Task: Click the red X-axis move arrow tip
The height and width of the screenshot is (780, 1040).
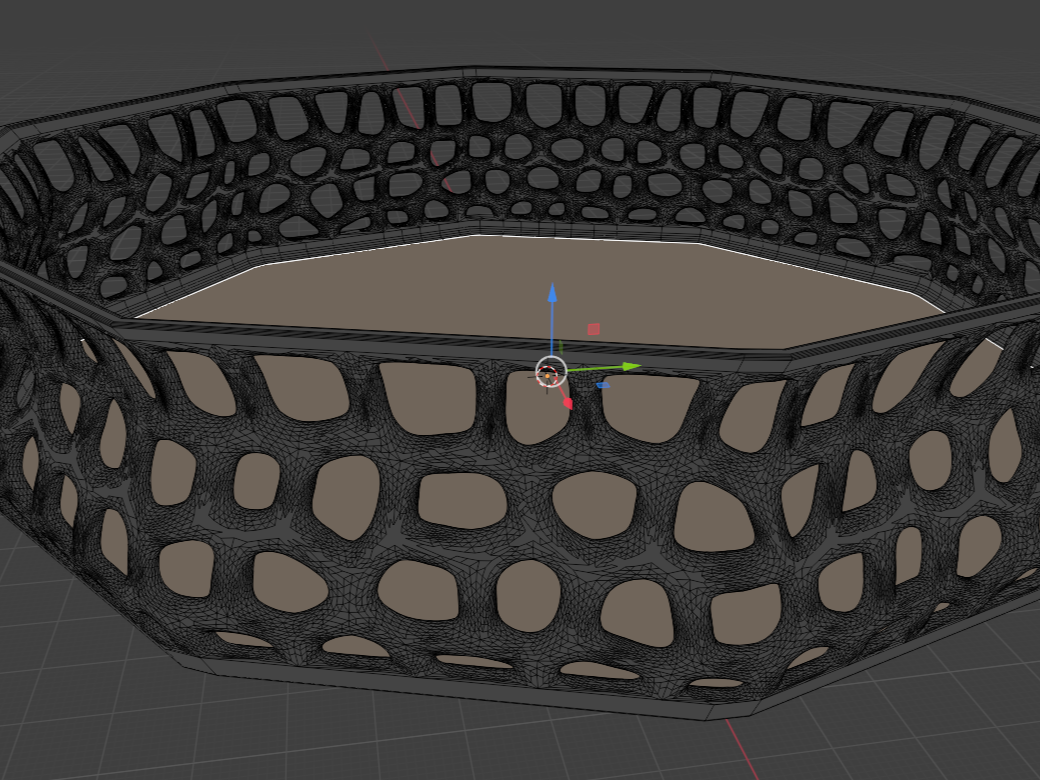Action: 567,403
